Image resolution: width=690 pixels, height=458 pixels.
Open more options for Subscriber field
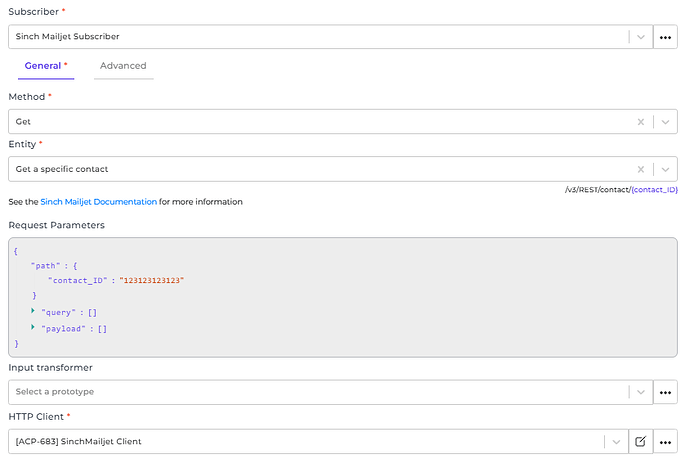665,37
